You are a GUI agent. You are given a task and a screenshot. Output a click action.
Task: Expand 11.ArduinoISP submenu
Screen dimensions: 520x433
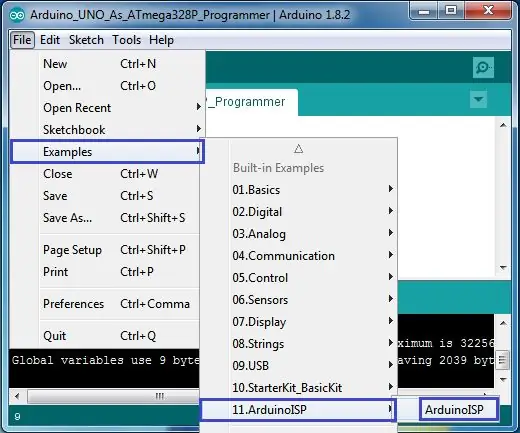tap(299, 410)
